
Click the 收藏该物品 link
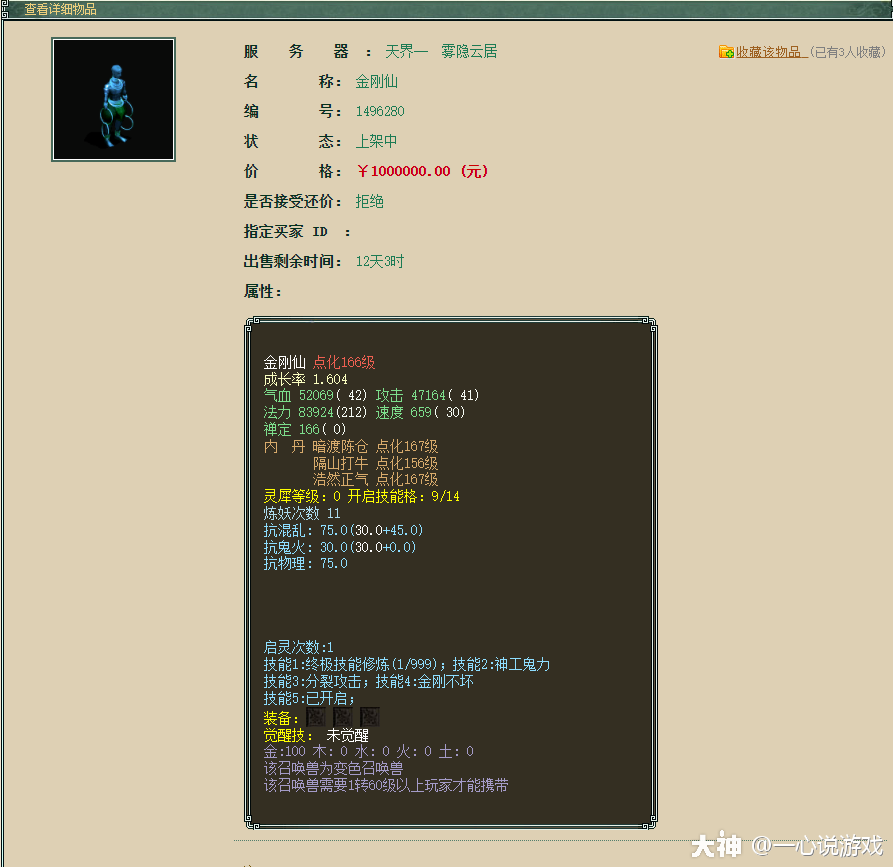coord(769,52)
